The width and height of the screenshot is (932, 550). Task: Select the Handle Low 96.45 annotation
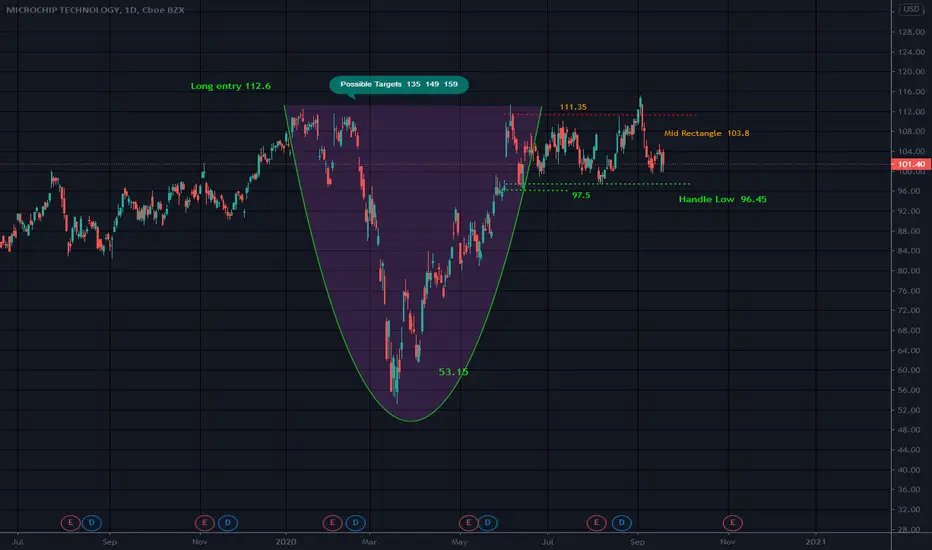723,199
